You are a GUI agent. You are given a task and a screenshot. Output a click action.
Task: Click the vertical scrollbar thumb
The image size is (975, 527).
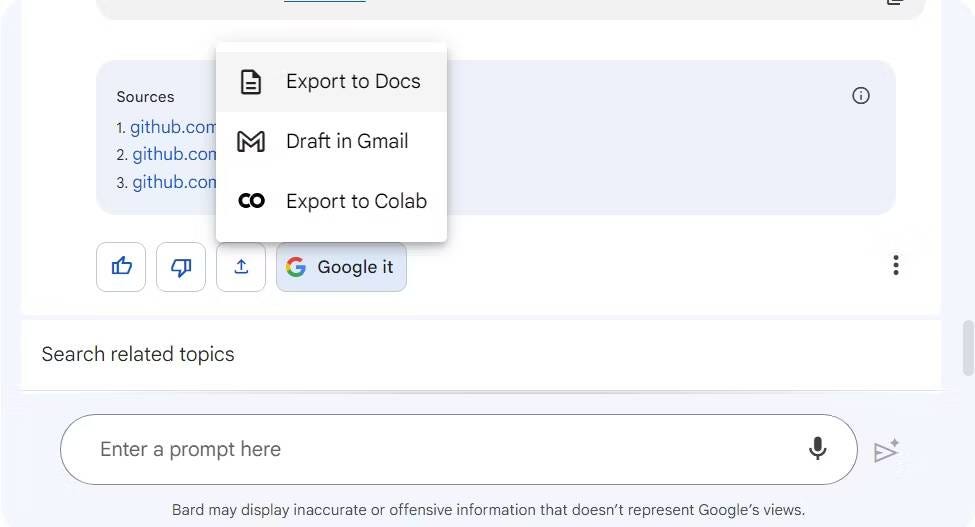[967, 348]
